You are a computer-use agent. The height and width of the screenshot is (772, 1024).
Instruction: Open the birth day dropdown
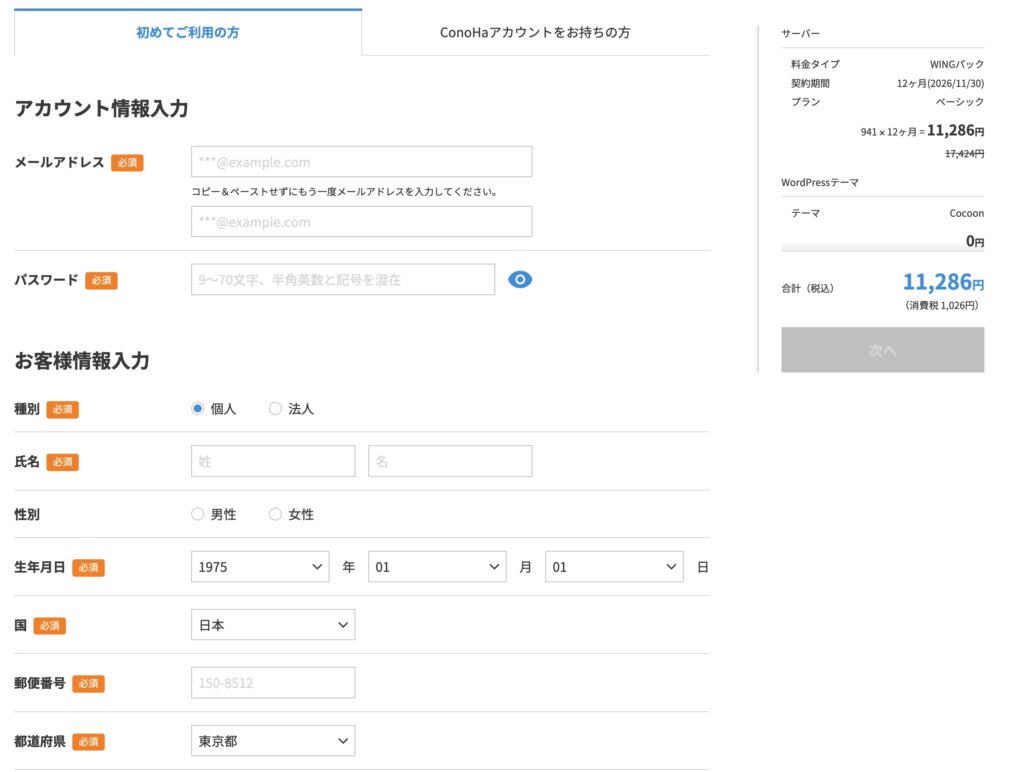614,566
